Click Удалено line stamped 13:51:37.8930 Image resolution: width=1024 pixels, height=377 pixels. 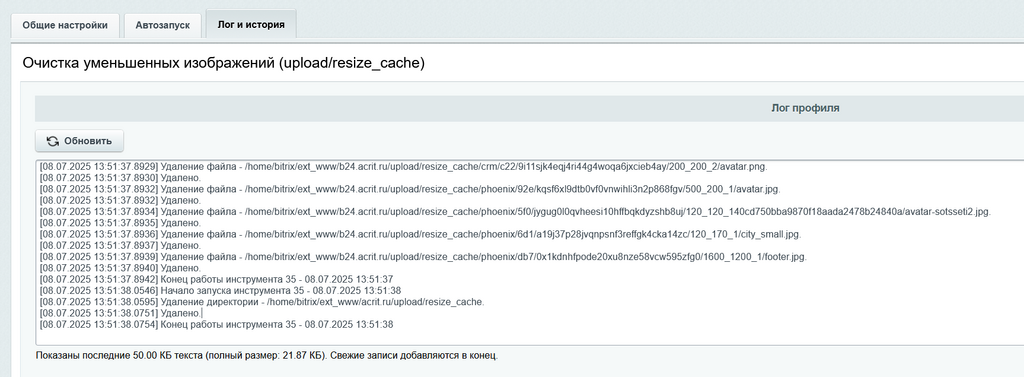120,178
